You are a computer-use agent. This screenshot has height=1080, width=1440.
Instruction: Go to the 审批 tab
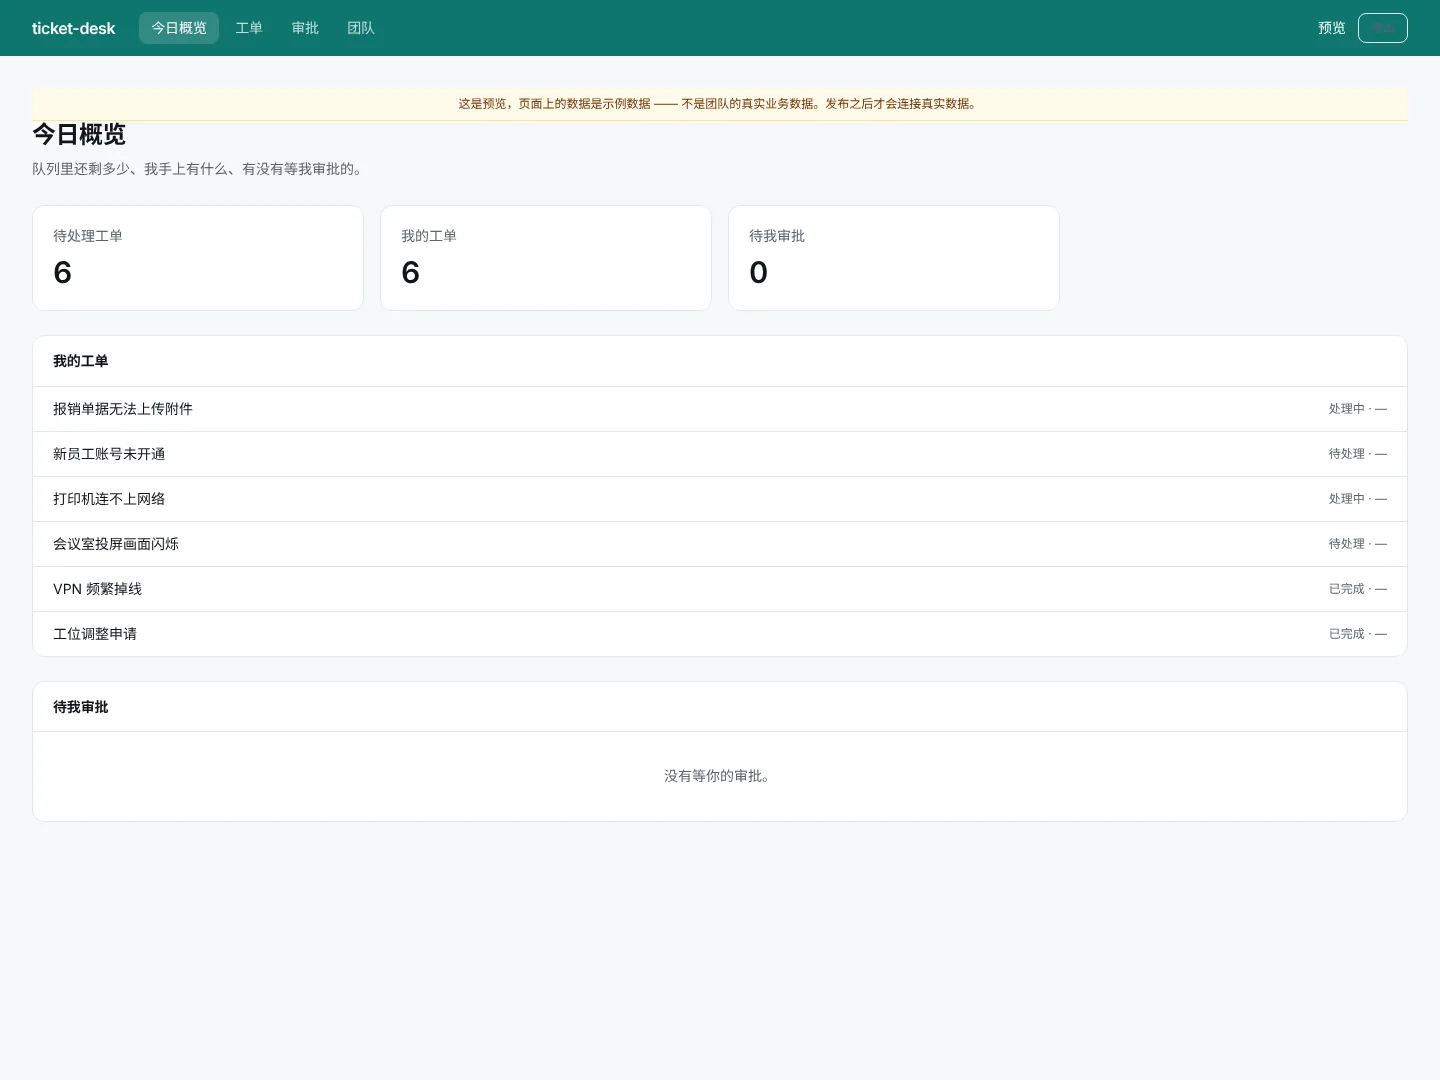[305, 28]
